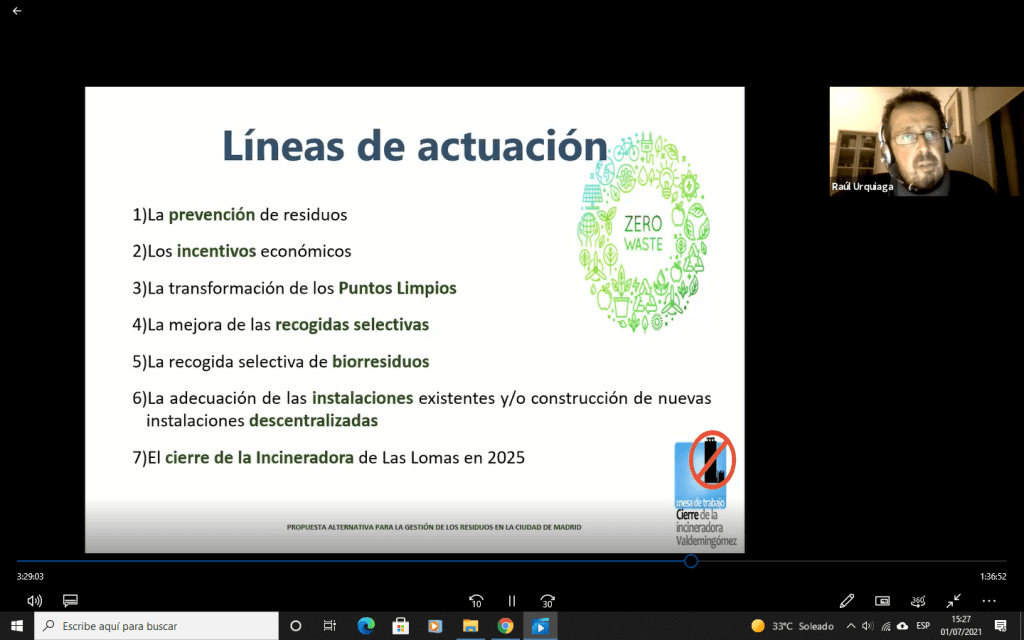Skip forward 30 seconds
Image resolution: width=1024 pixels, height=640 pixels.
coord(547,601)
